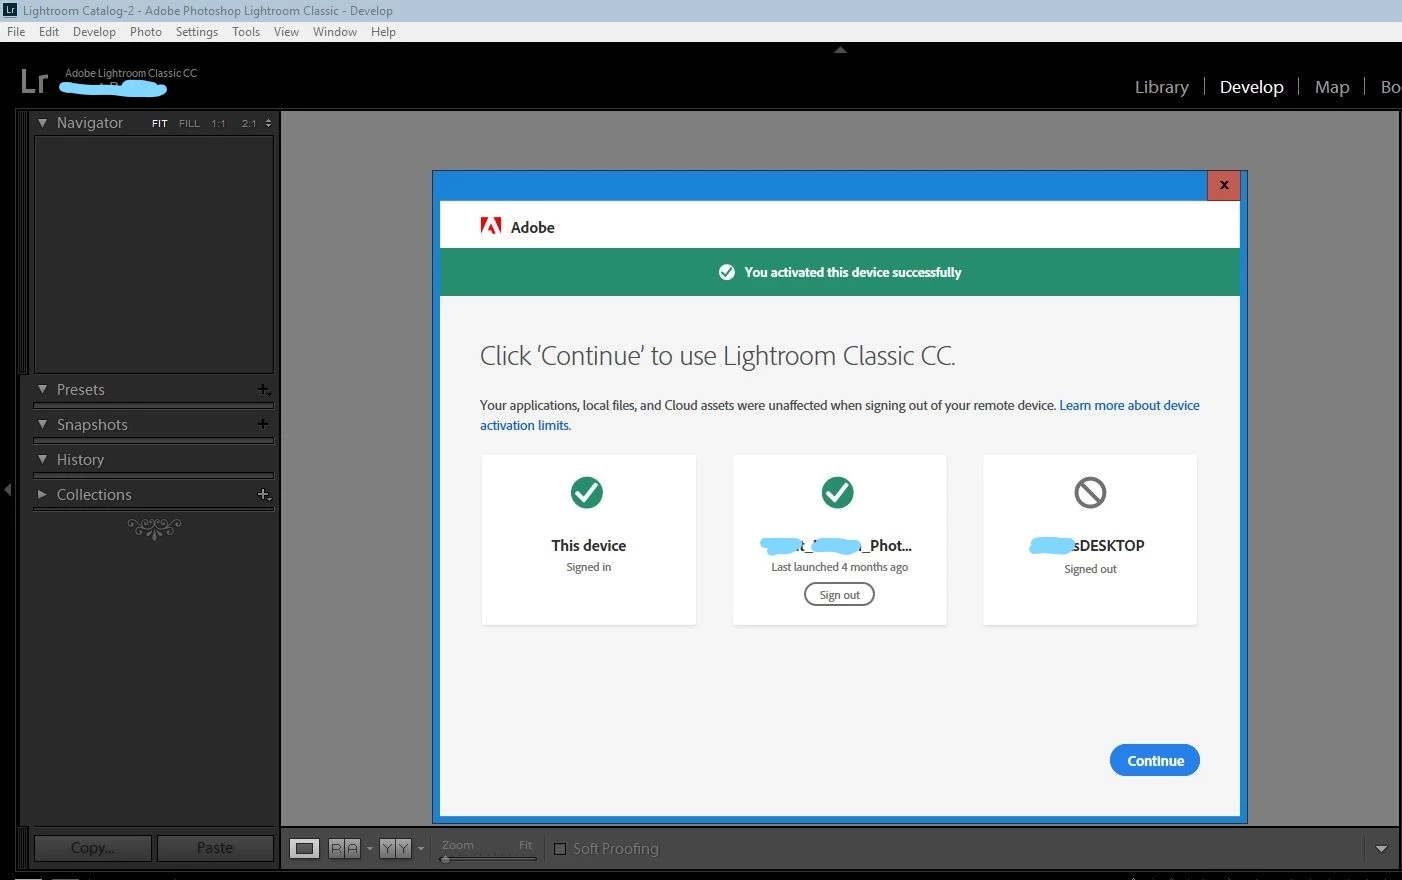Screen dimensions: 1402x880
Task: Click the 'Signed out' status text
Action: [1090, 569]
